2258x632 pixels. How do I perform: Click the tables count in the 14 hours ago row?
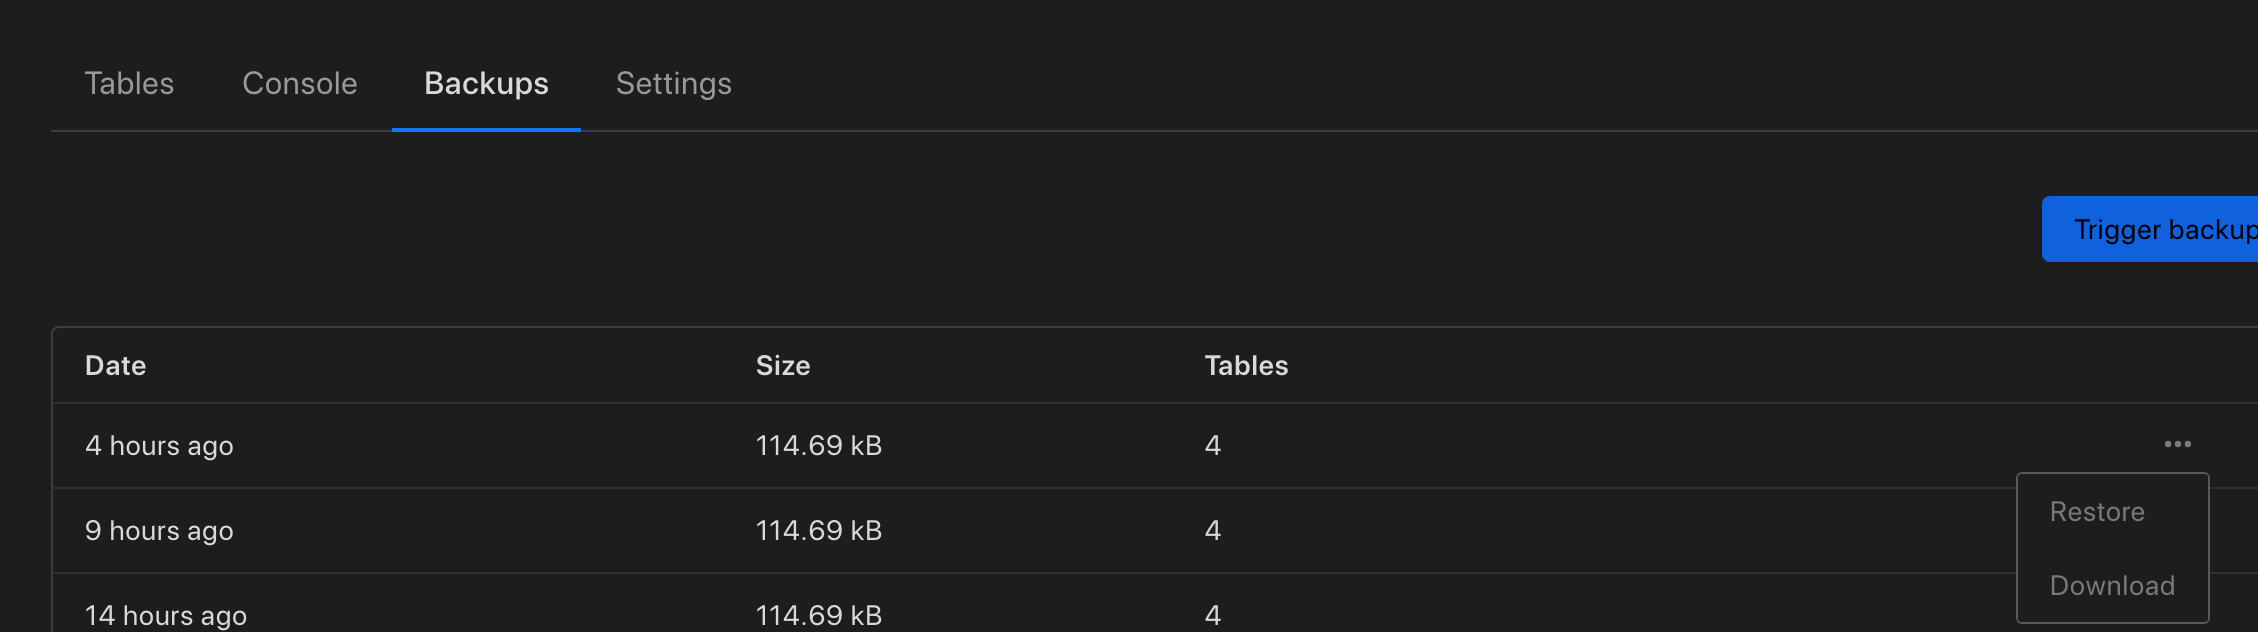pyautogui.click(x=1212, y=615)
